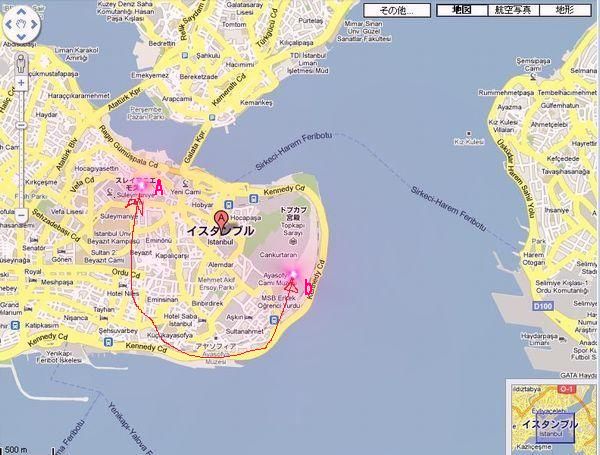Click the transit icon below MSB Erkek Öğrenci Yurdu
Screen dimensions: 600x455
pyautogui.click(x=274, y=320)
